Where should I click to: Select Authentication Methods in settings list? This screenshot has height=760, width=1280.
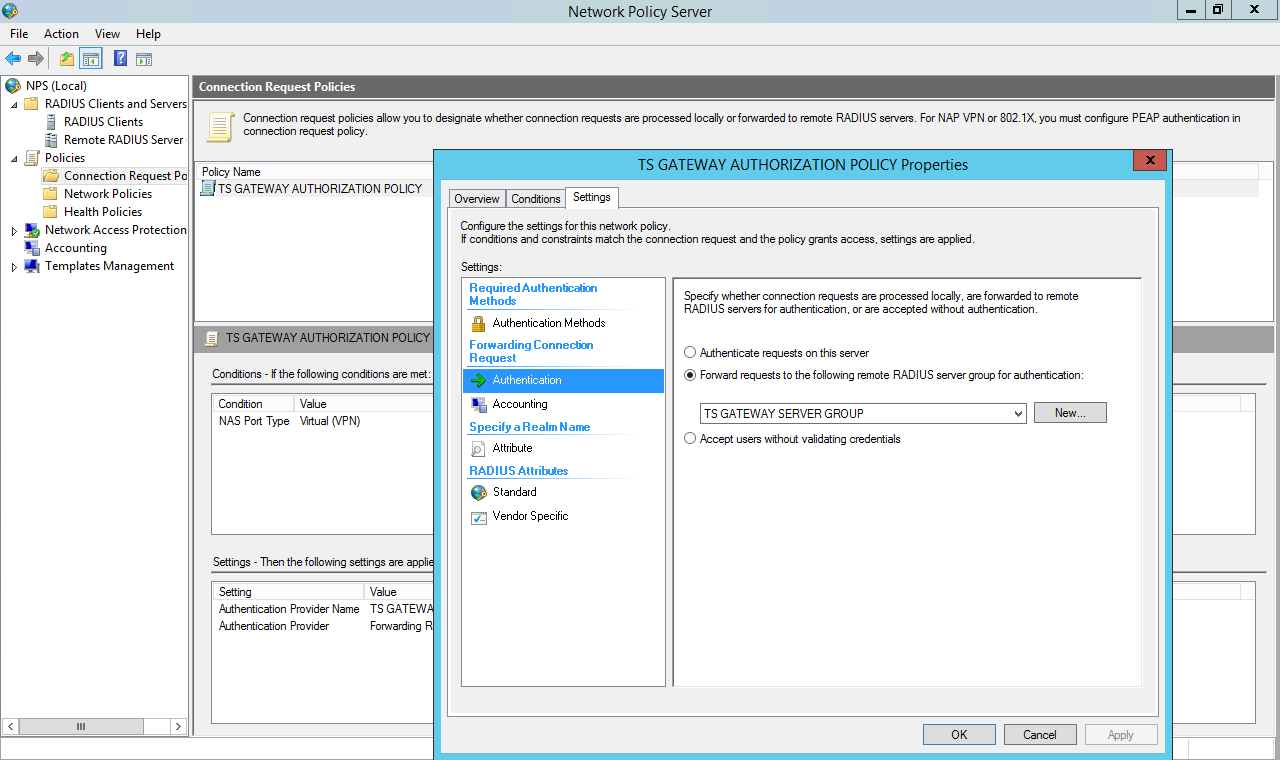[549, 323]
